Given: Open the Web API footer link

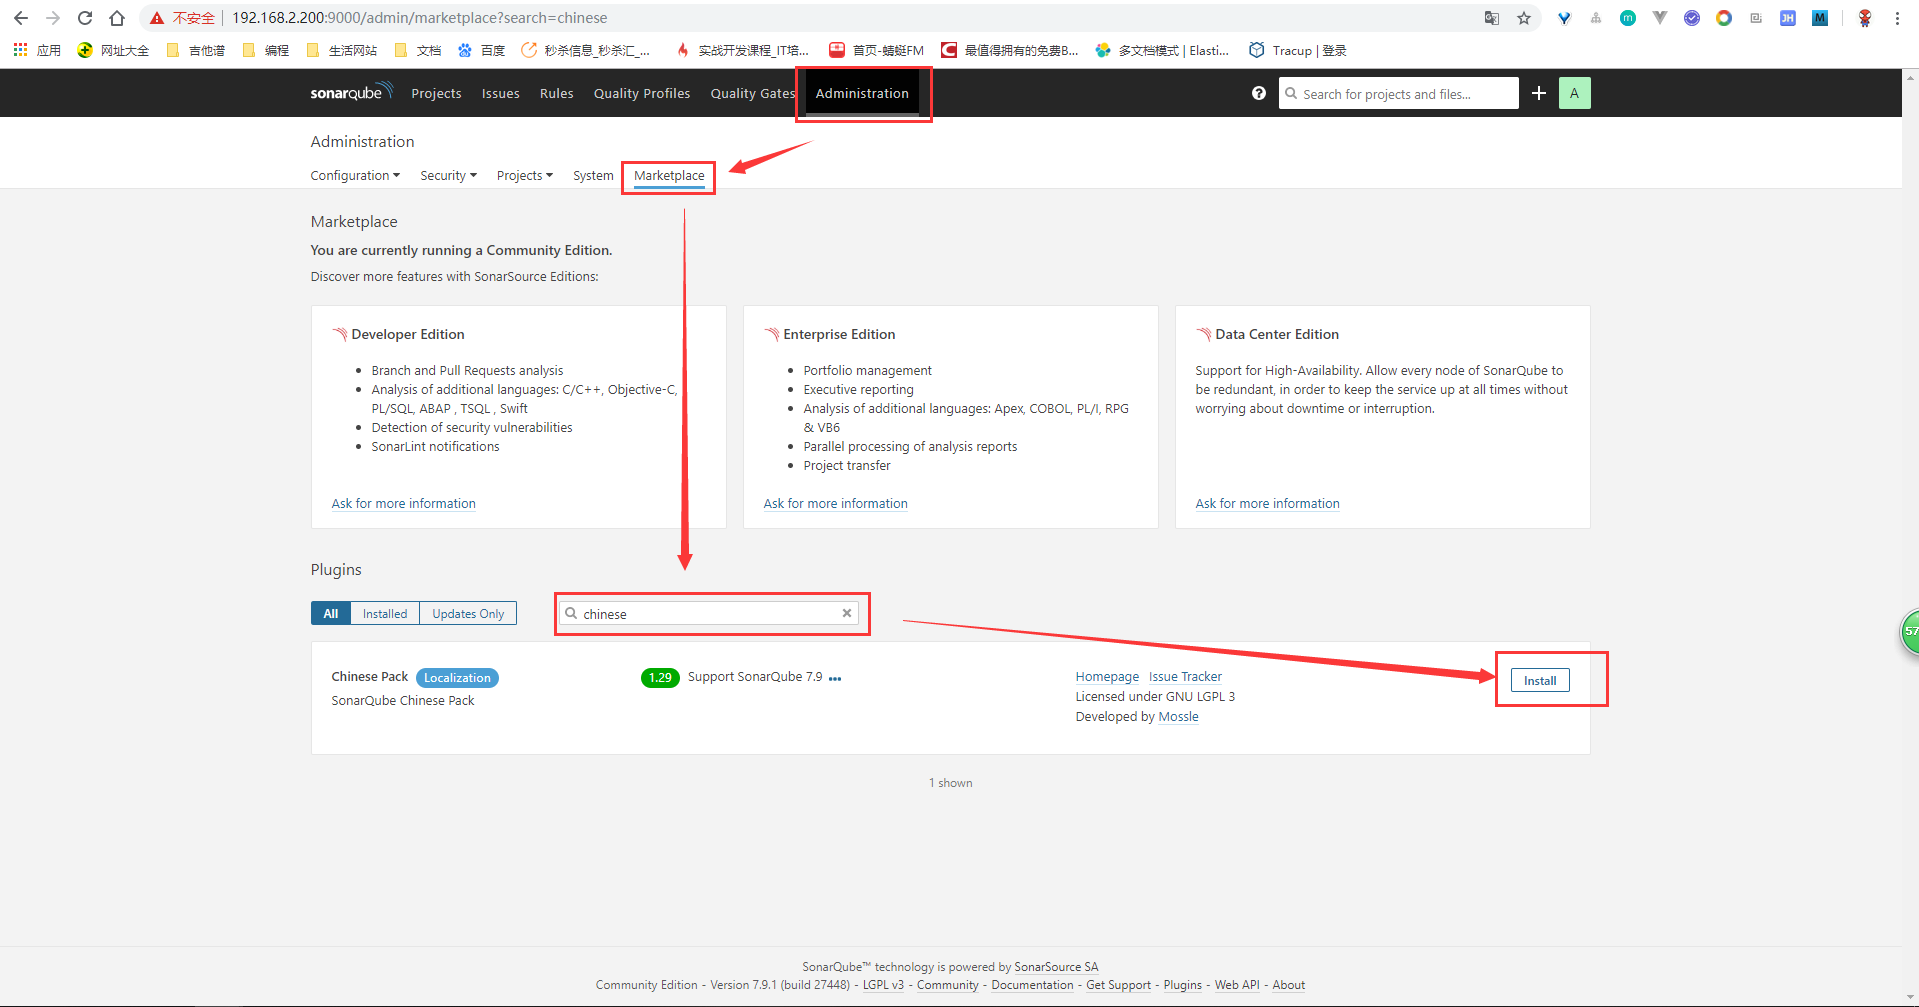Looking at the screenshot, I should [1237, 985].
